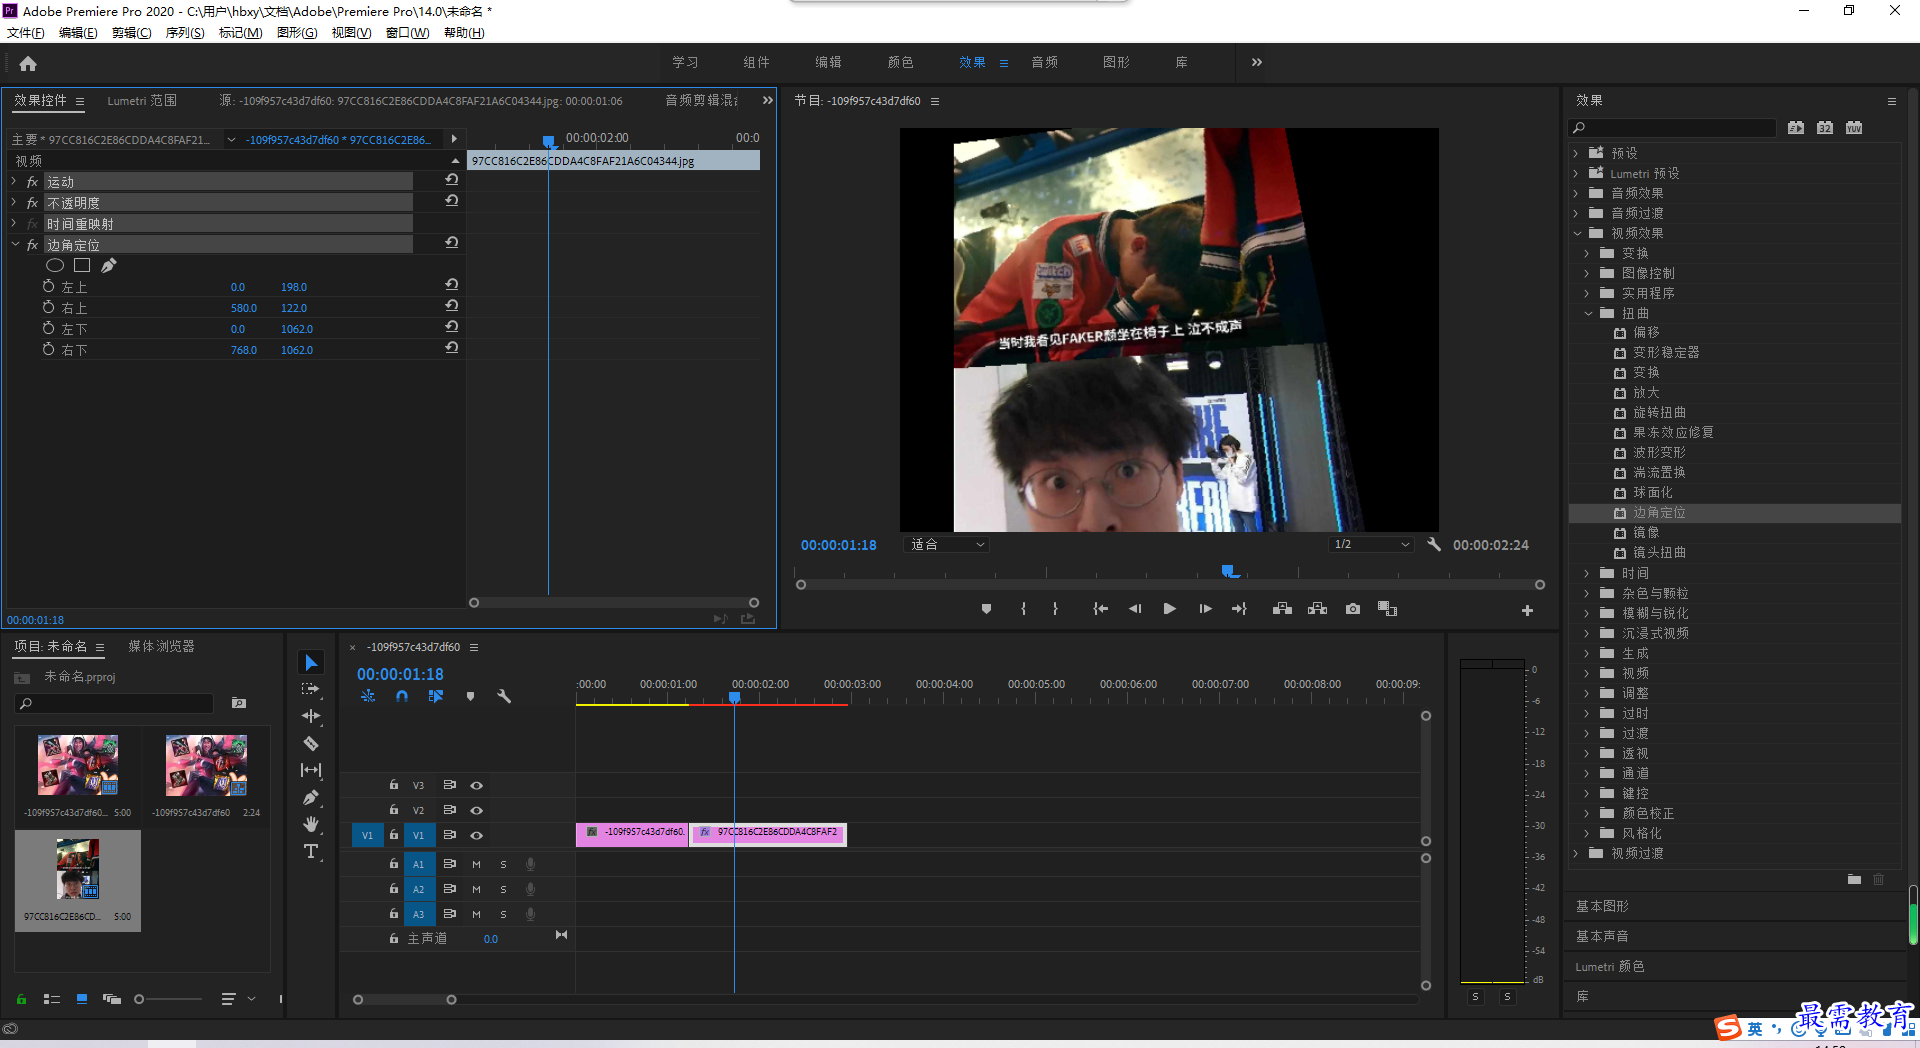The width and height of the screenshot is (1920, 1048).
Task: Solo the A2 audio track
Action: (503, 889)
